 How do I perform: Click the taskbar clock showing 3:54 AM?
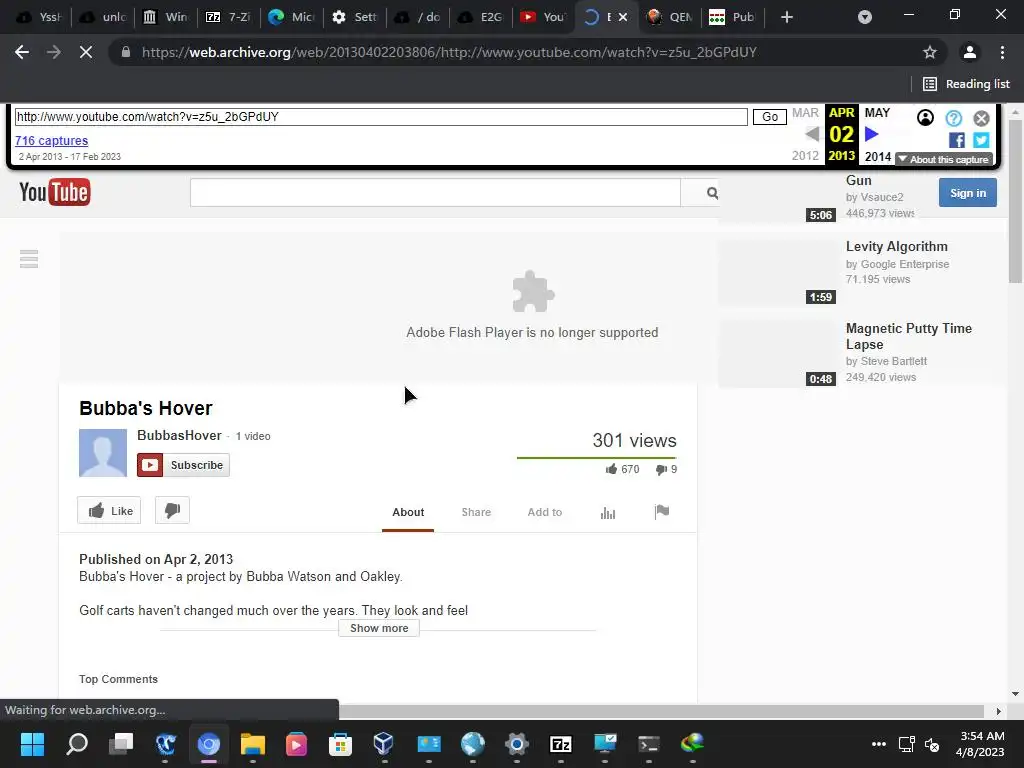(x=980, y=744)
